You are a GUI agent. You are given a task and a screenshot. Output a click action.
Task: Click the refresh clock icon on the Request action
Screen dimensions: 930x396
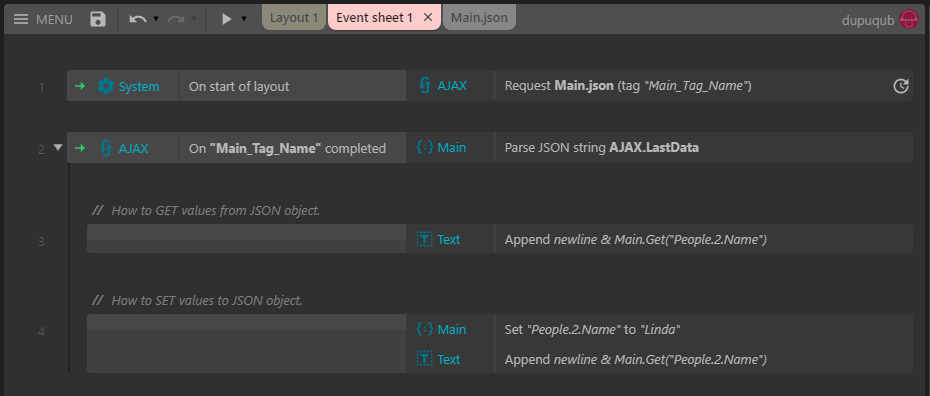[x=900, y=86]
